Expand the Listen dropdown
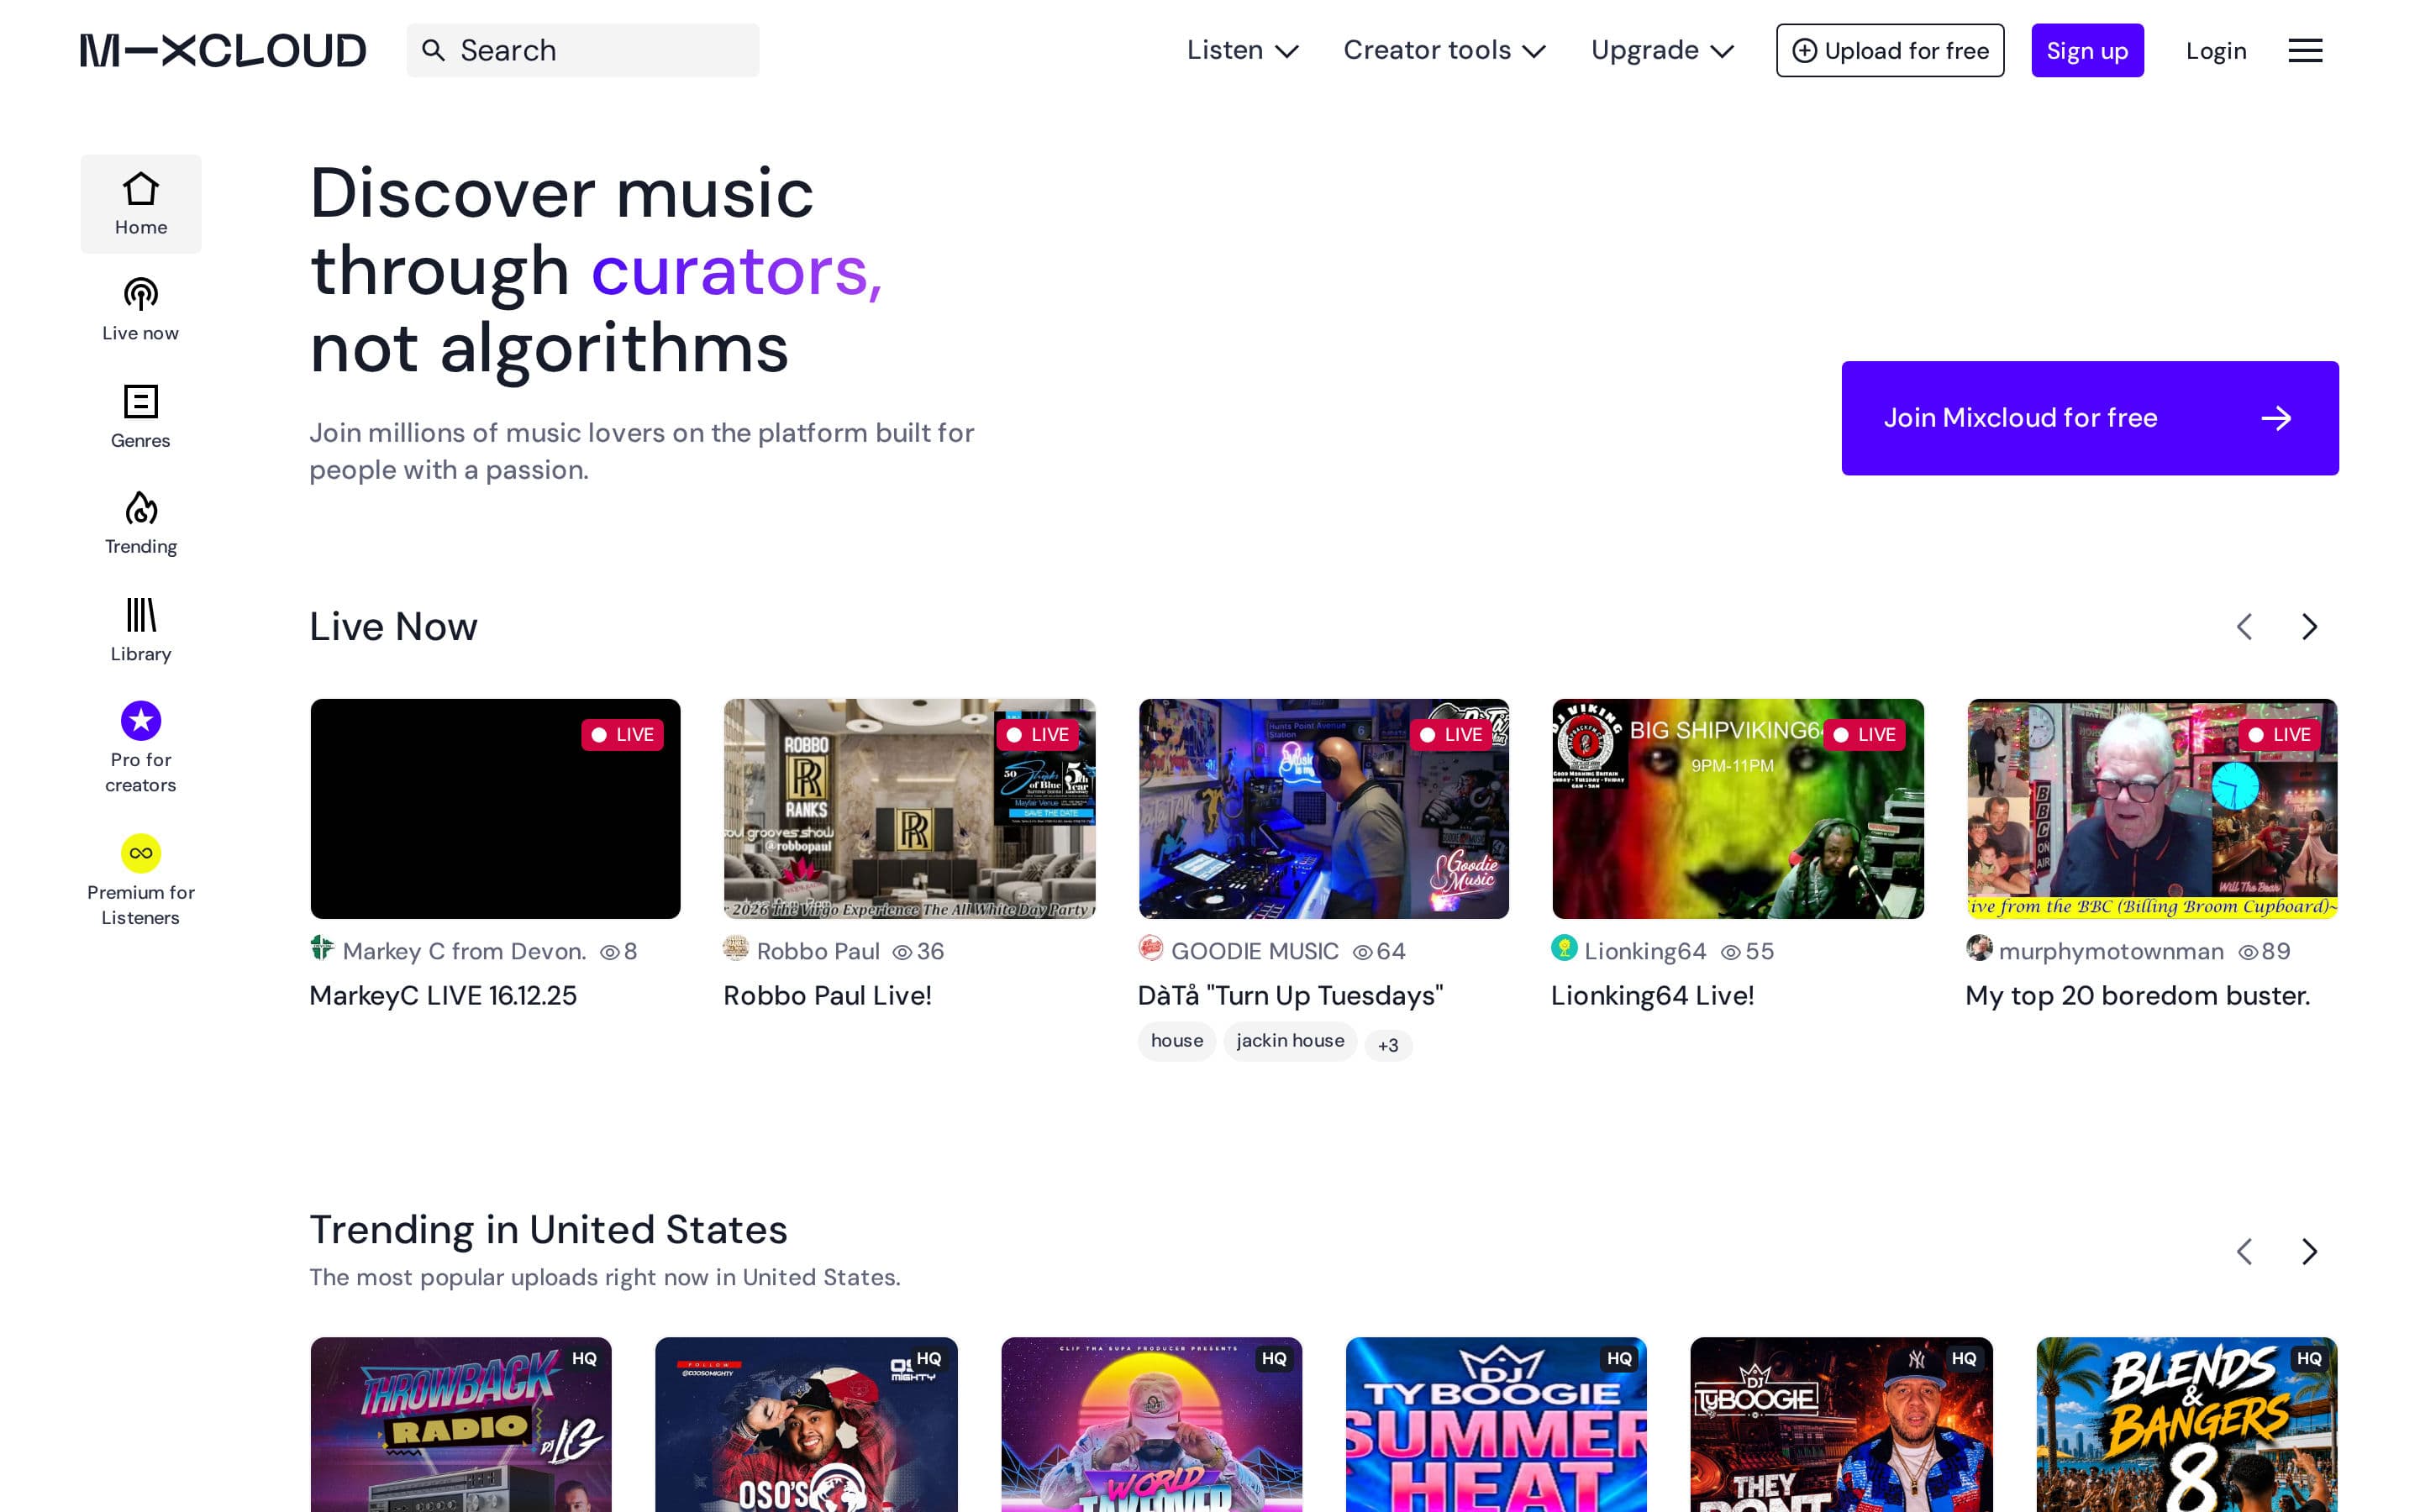 pos(1243,50)
